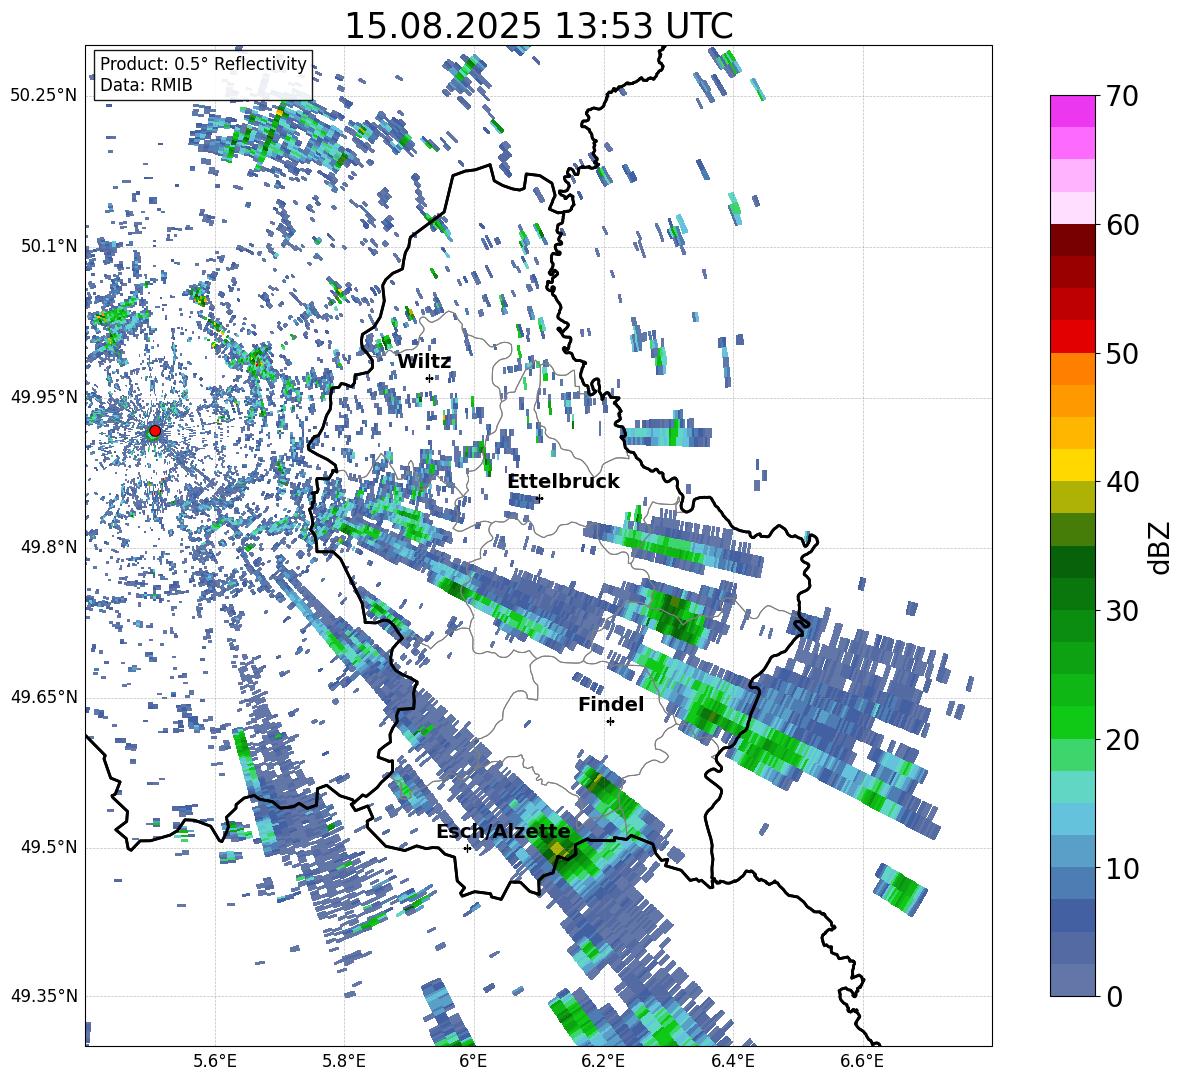Click the green echo patch near 6.65°E, 49.45°N

pyautogui.click(x=902, y=891)
